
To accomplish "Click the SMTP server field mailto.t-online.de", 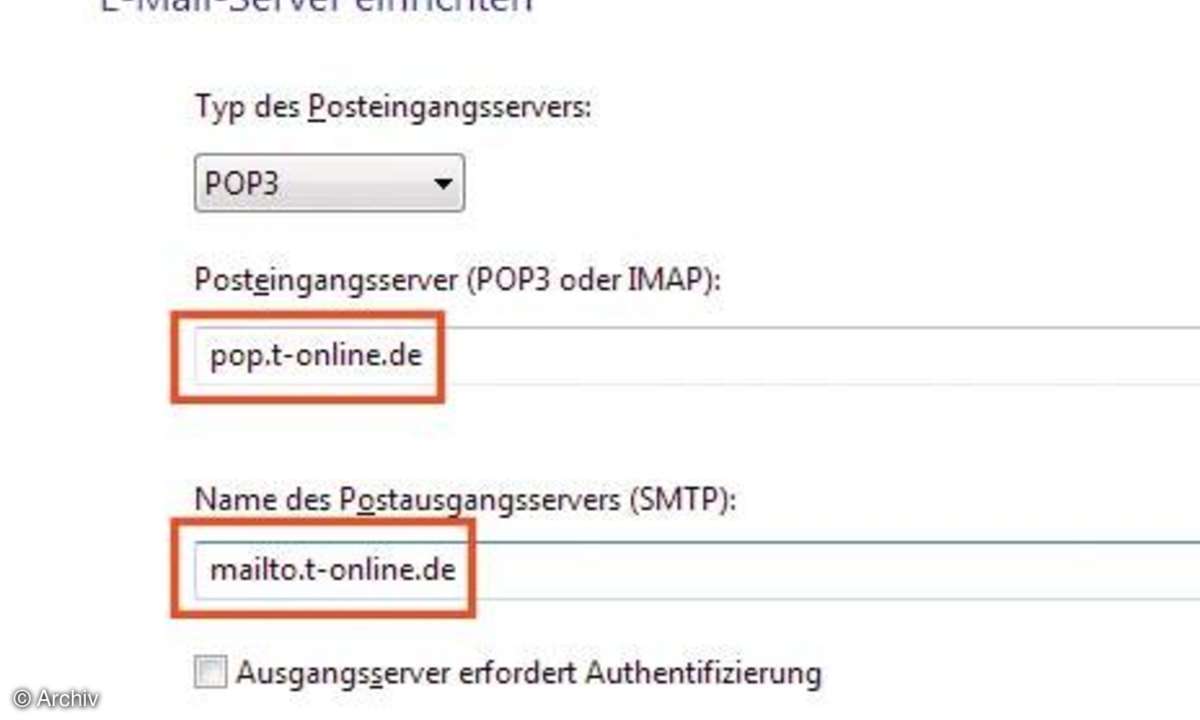I will point(697,571).
